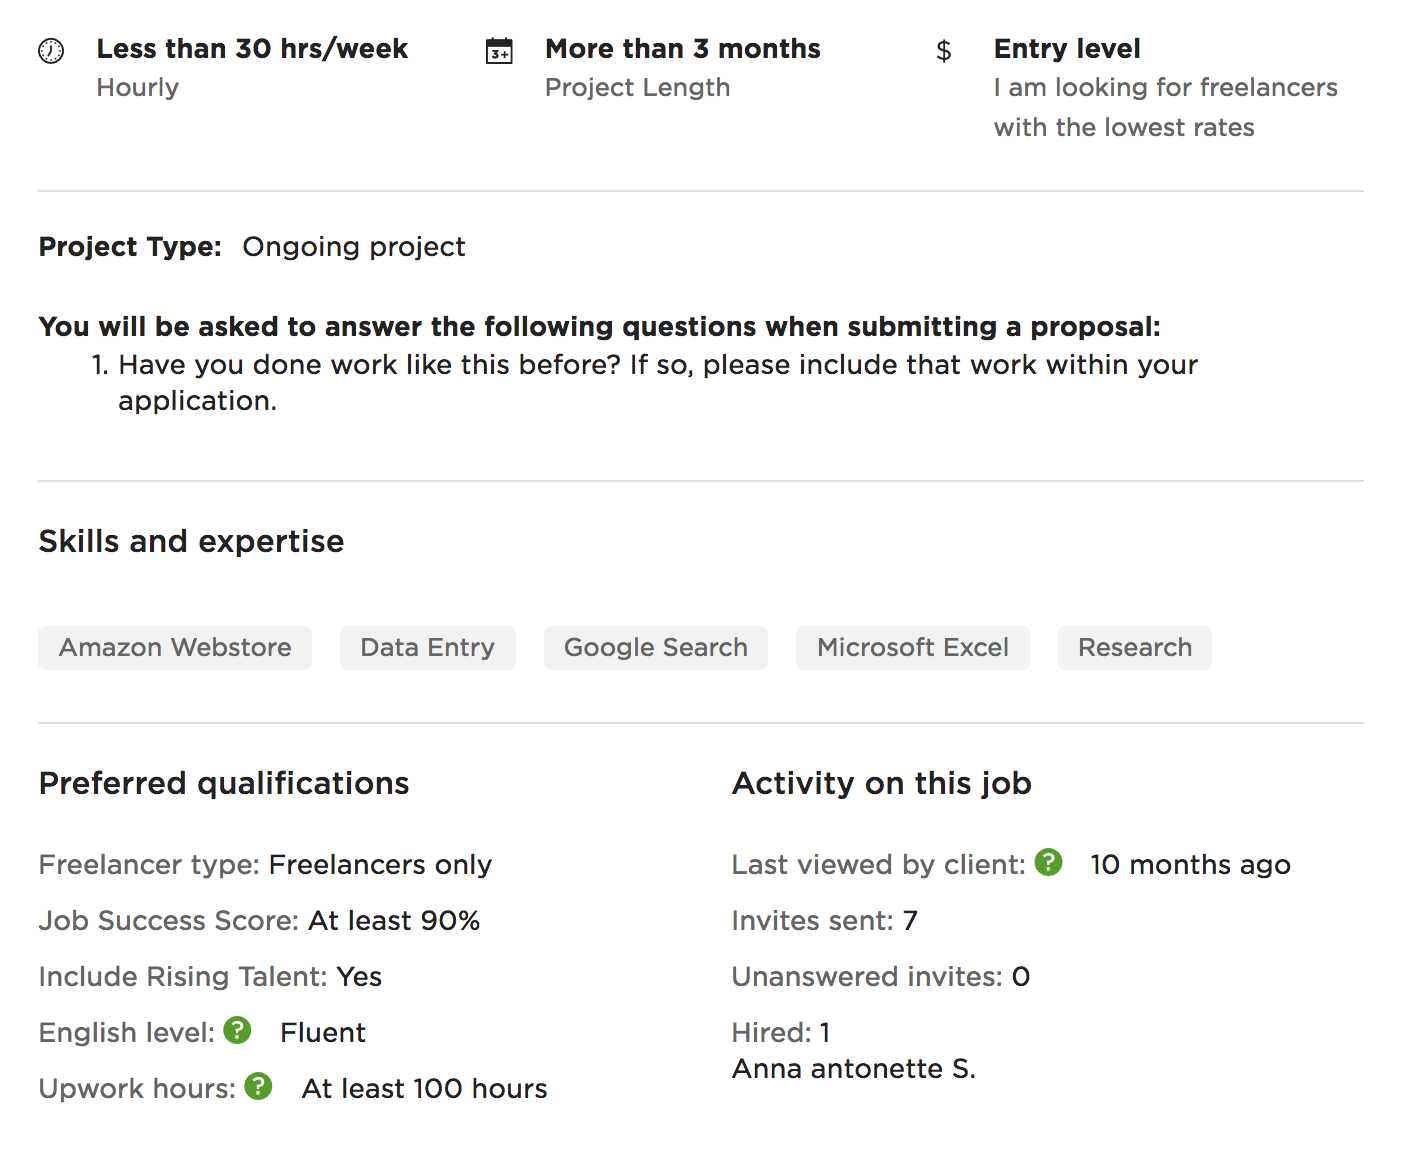Select the Data Entry skill tag
Image resolution: width=1408 pixels, height=1150 pixels.
point(427,648)
